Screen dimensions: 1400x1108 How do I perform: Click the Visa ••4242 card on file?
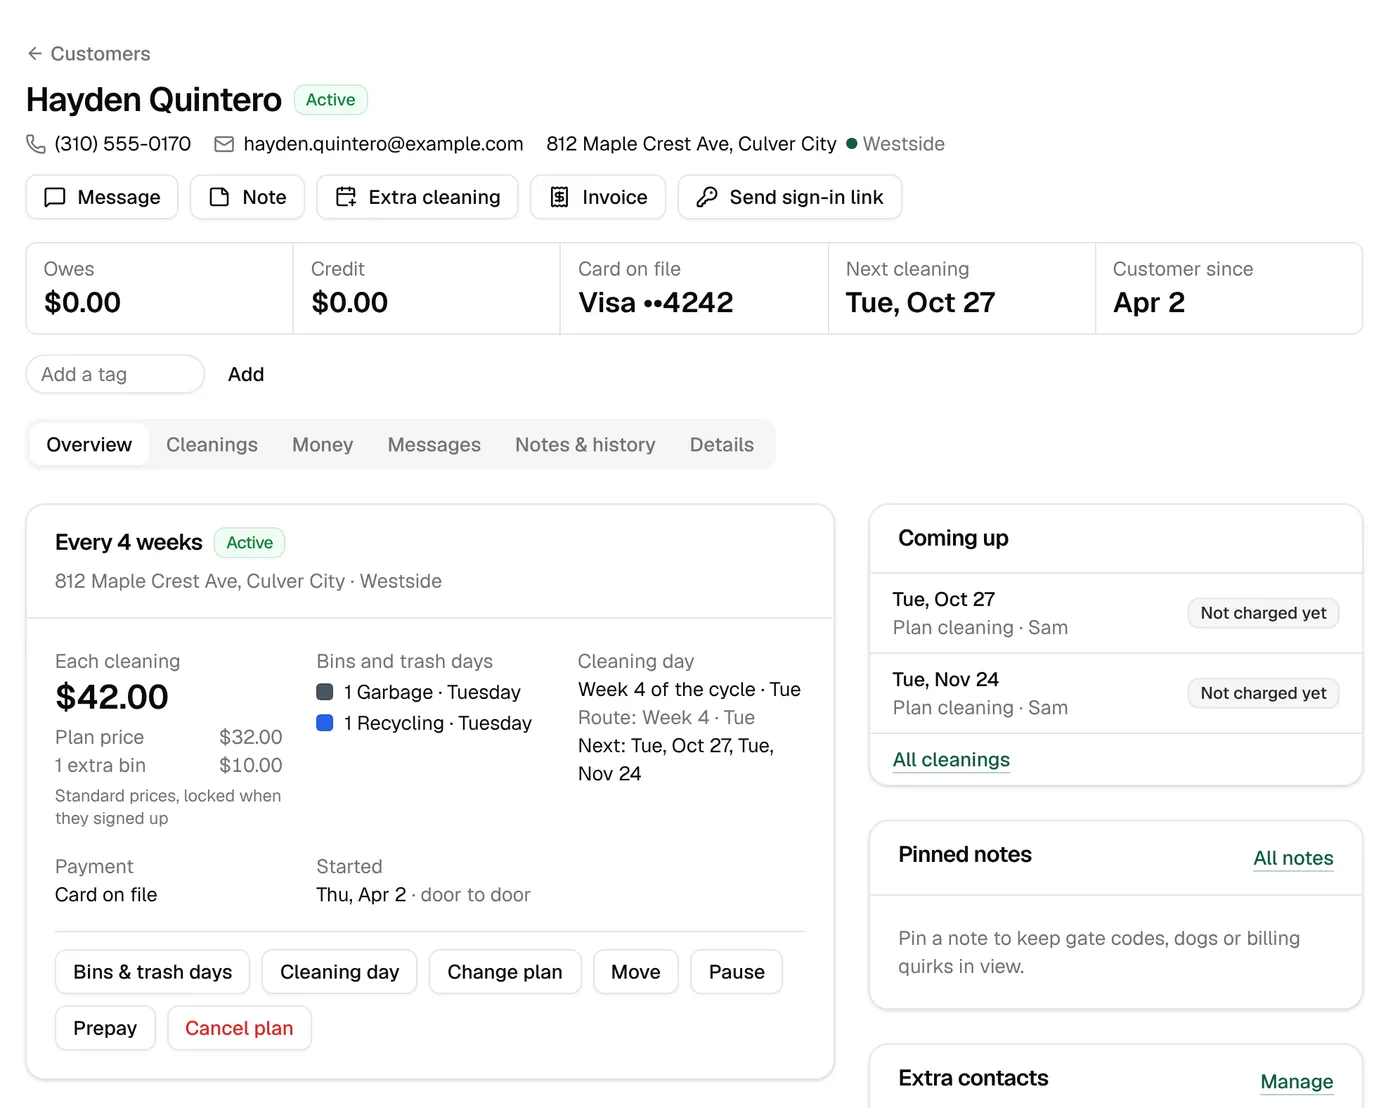pyautogui.click(x=656, y=302)
